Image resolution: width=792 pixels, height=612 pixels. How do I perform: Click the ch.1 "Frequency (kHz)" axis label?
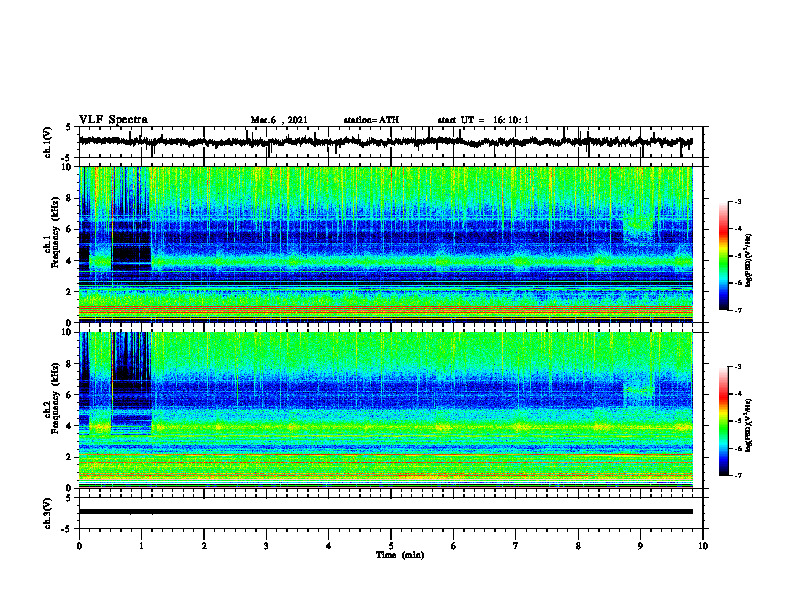coord(55,232)
